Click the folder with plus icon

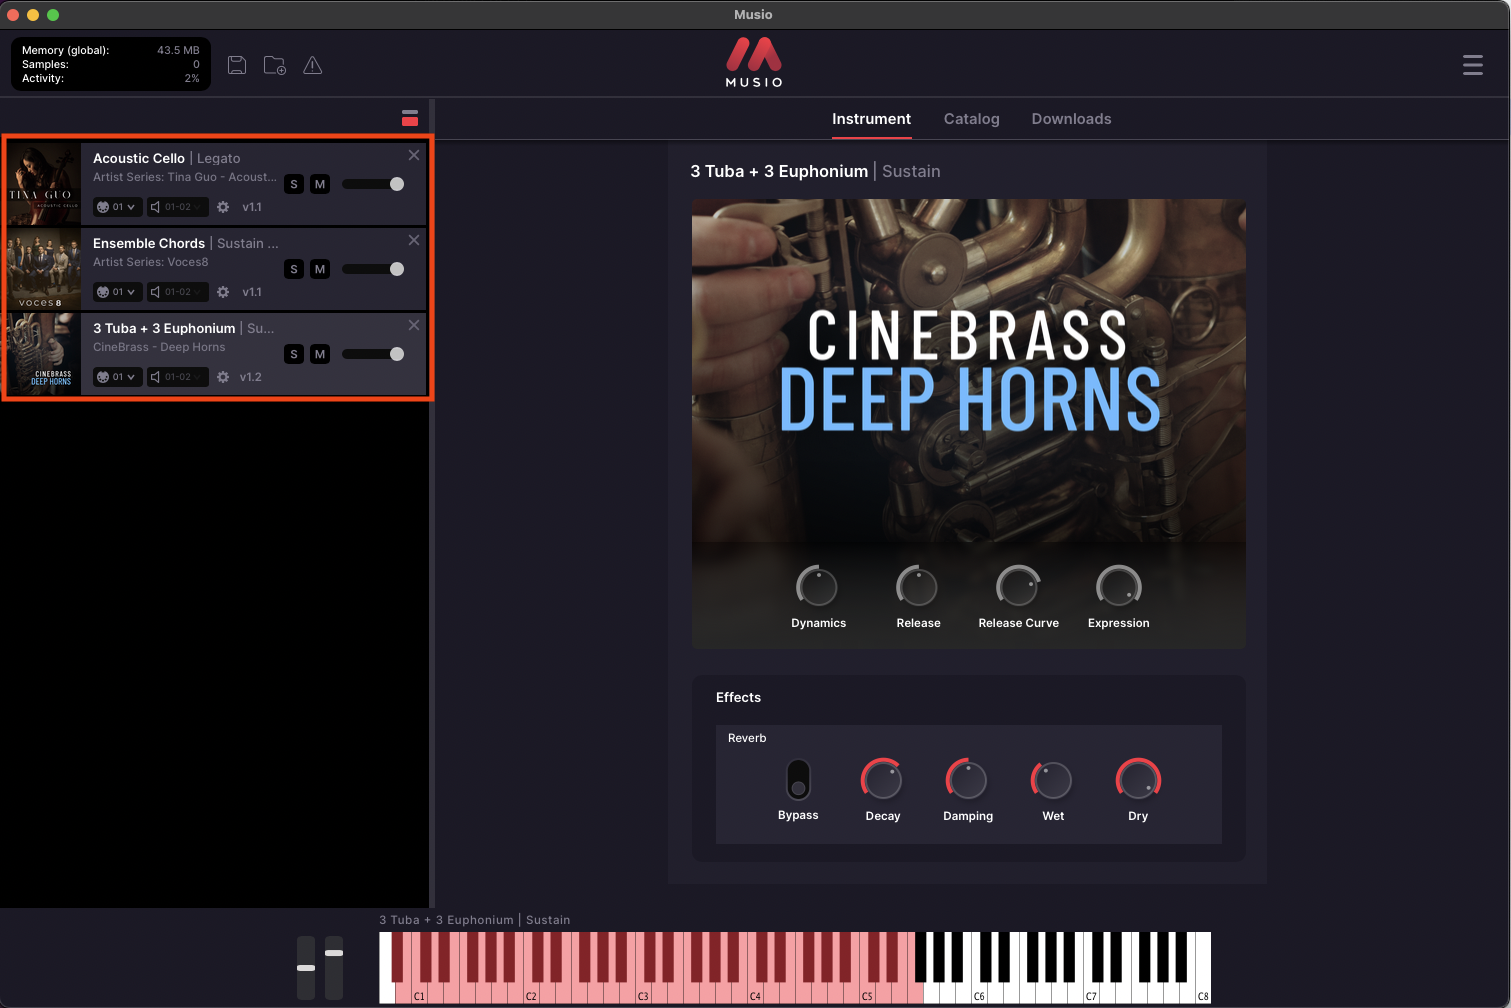pos(275,65)
